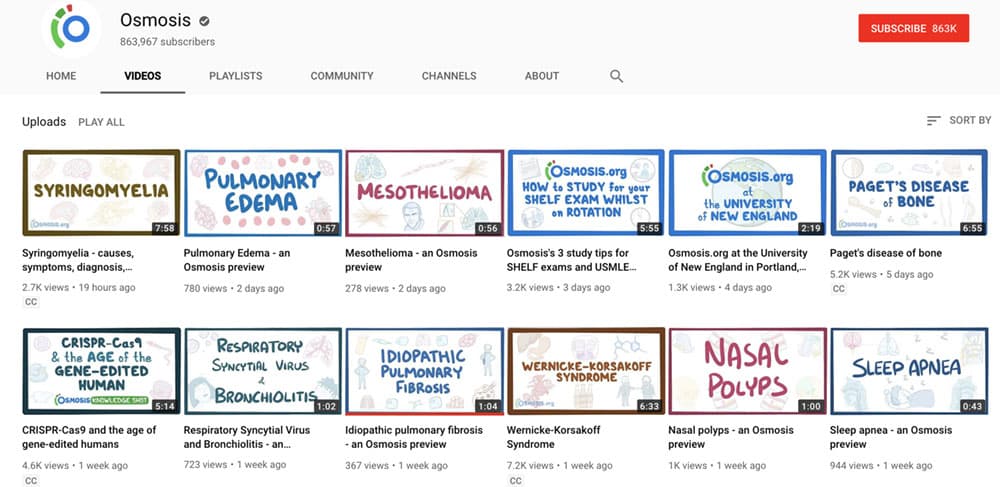Click title 'Respiratory Syncytial Virus and Bronchiolitis'
Image resolution: width=1000 pixels, height=487 pixels.
247,437
